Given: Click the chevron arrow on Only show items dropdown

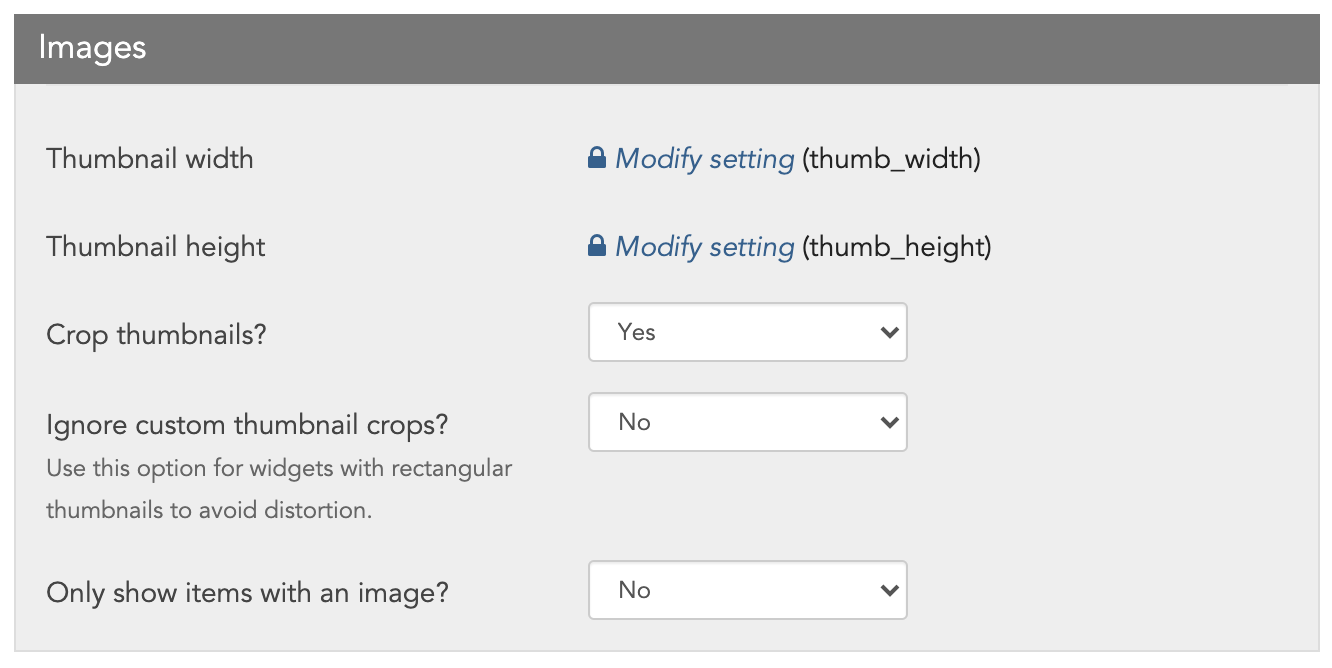Looking at the screenshot, I should pyautogui.click(x=889, y=591).
